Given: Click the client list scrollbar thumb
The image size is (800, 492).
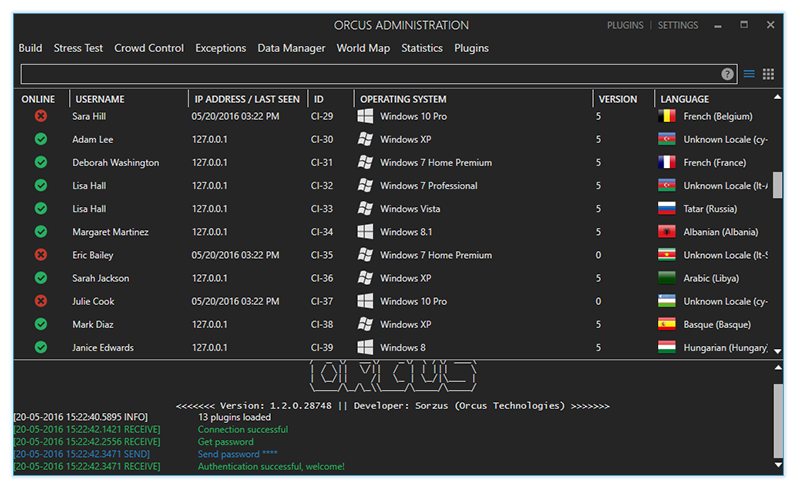Looking at the screenshot, I should 777,185.
